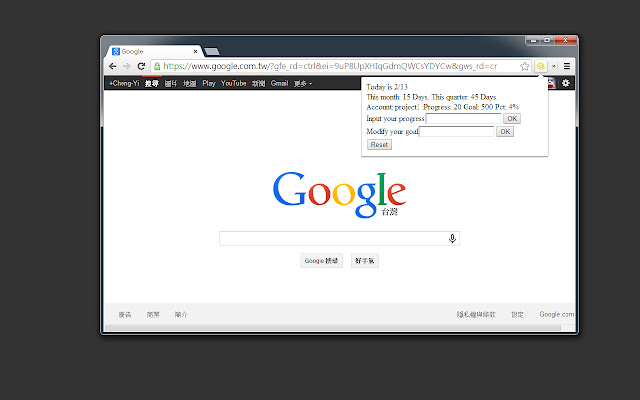Open YouTube from the Google bar
The image size is (640, 400).
point(233,83)
